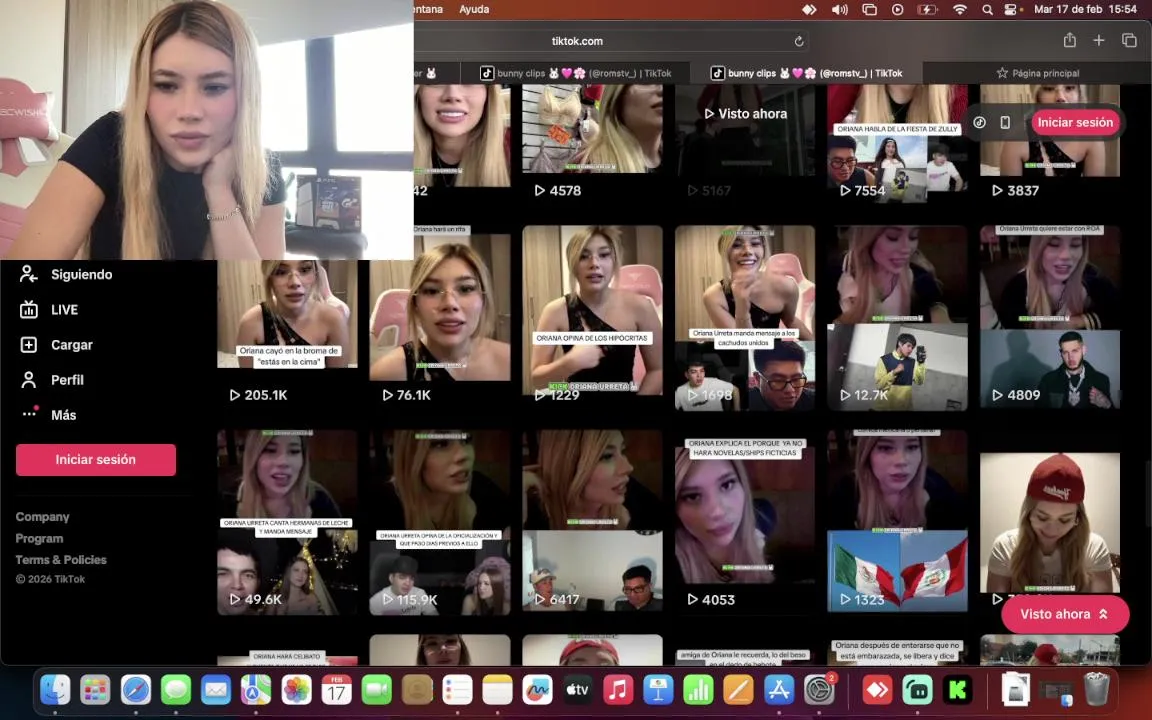1152x720 pixels.
Task: Click the battery status icon
Action: [927, 10]
